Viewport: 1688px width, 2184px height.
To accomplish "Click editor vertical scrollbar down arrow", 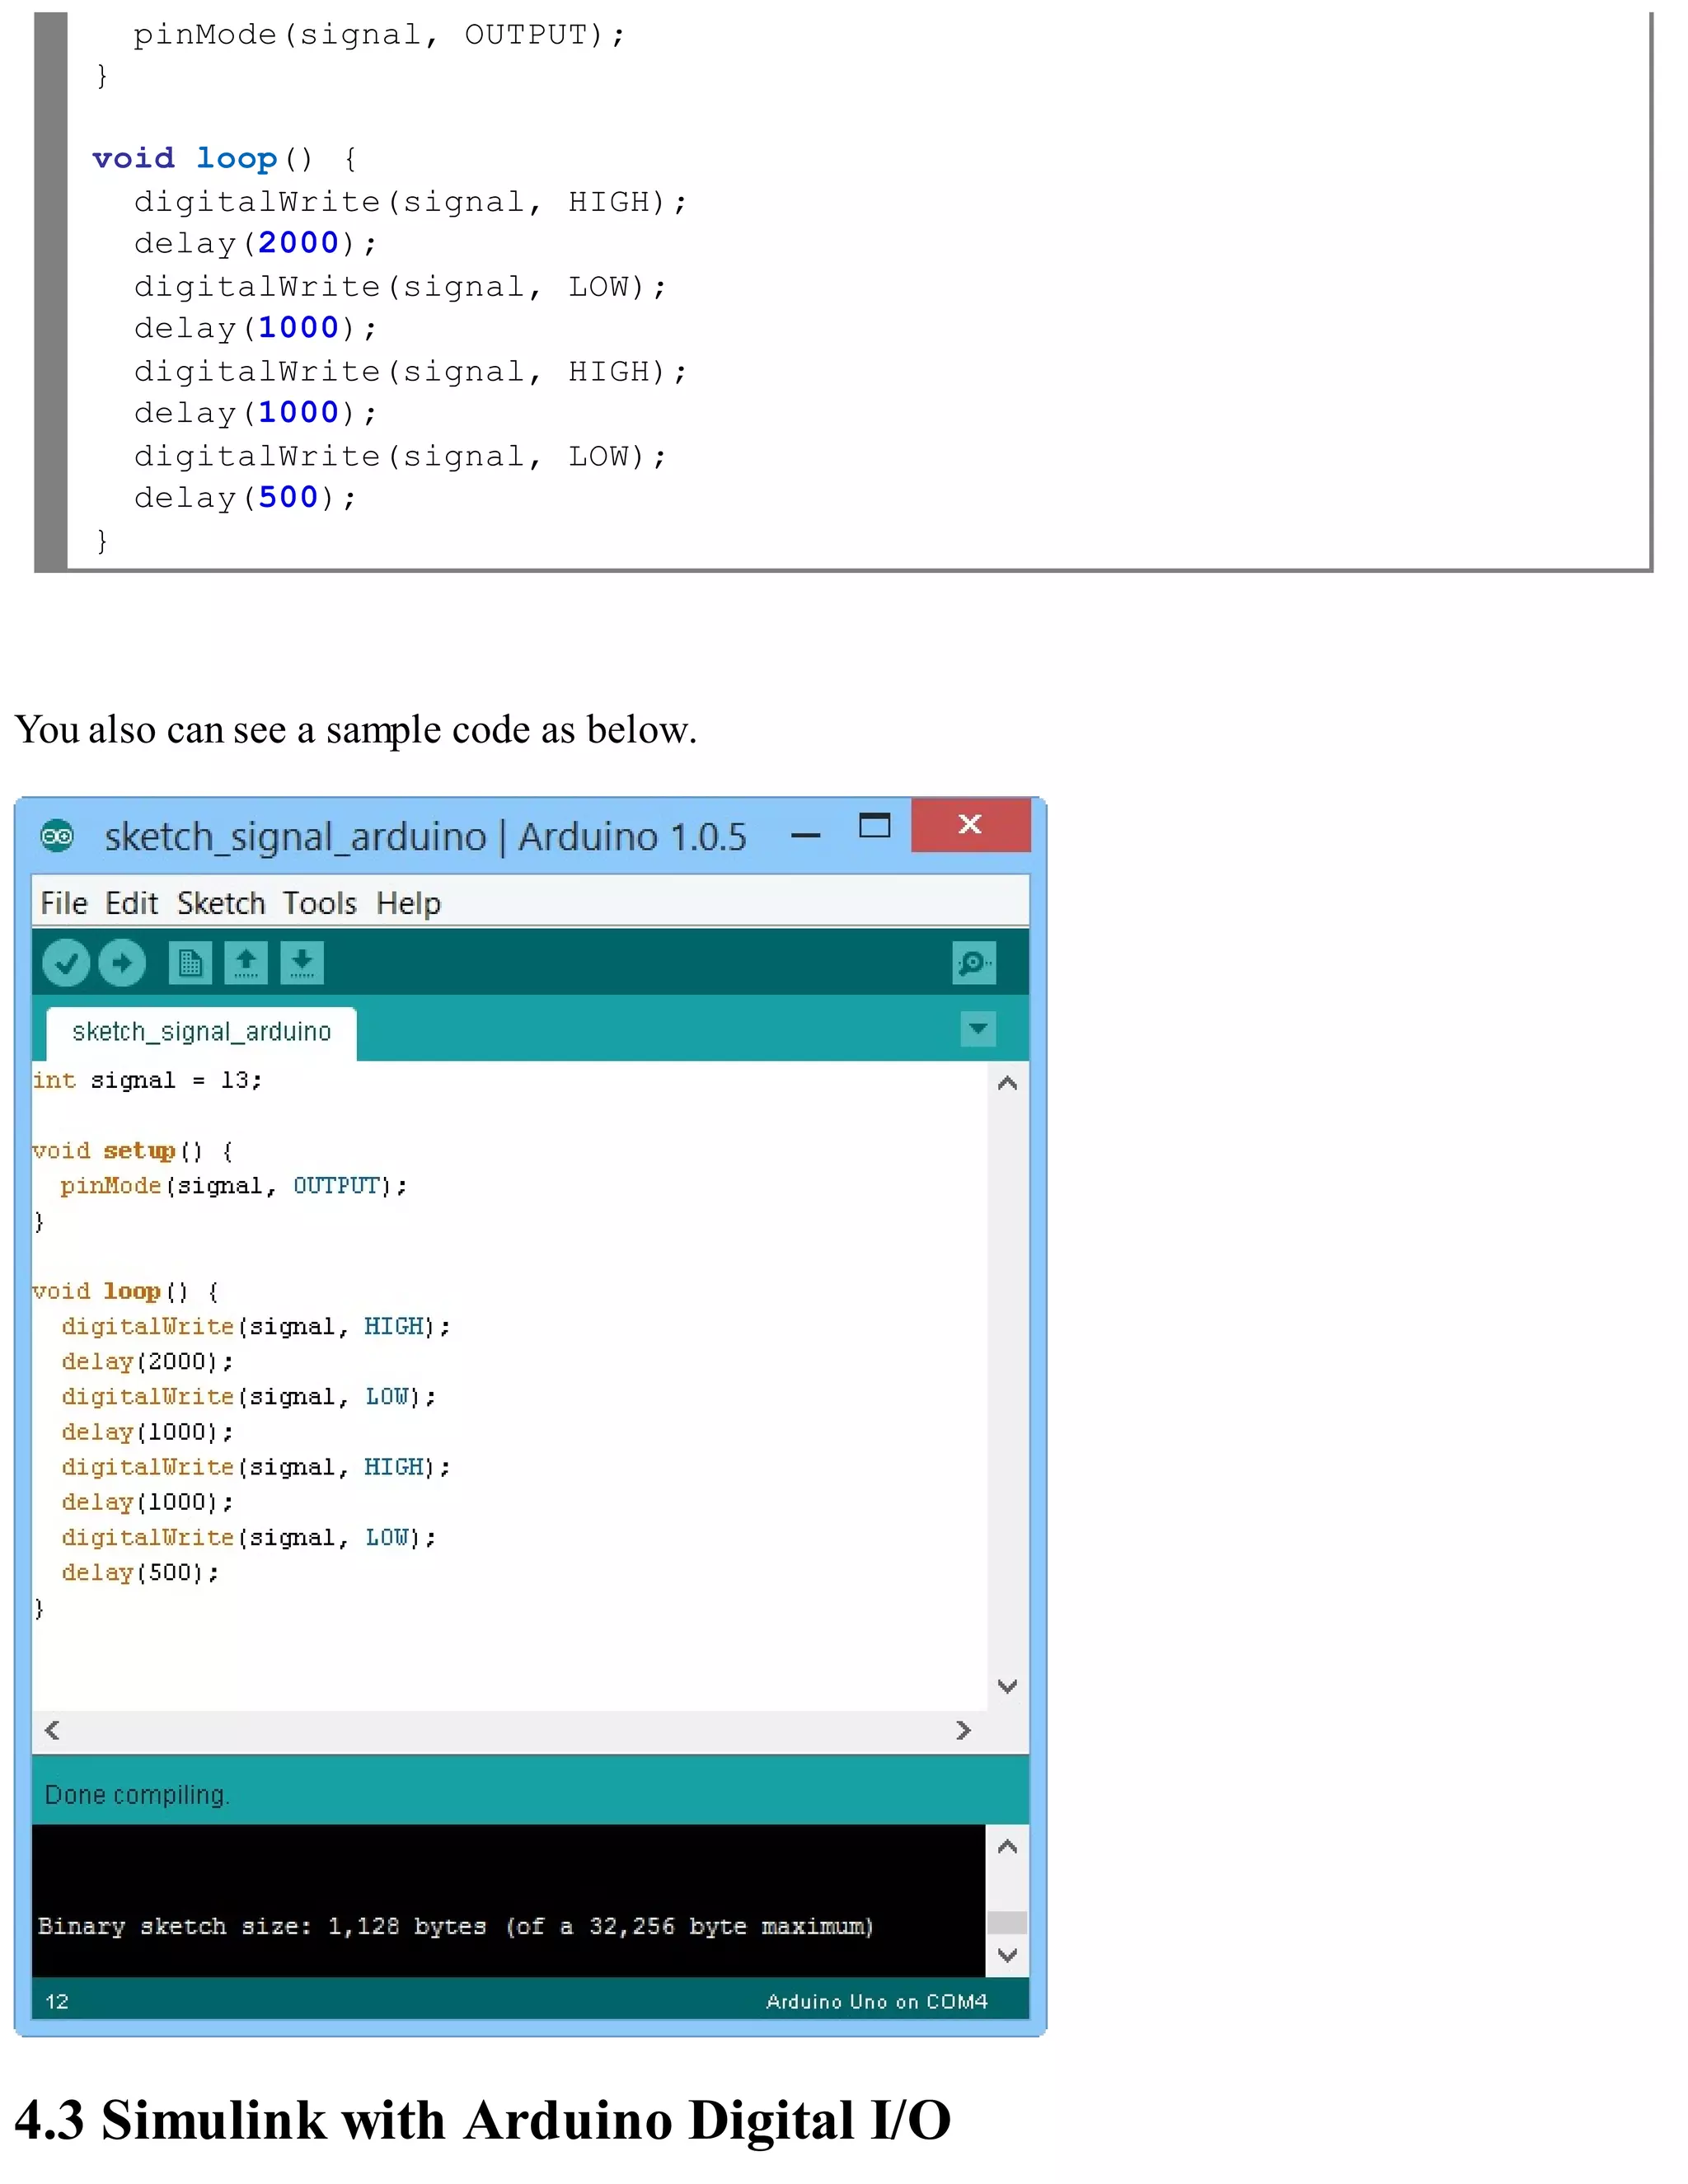I will pos(1008,1686).
